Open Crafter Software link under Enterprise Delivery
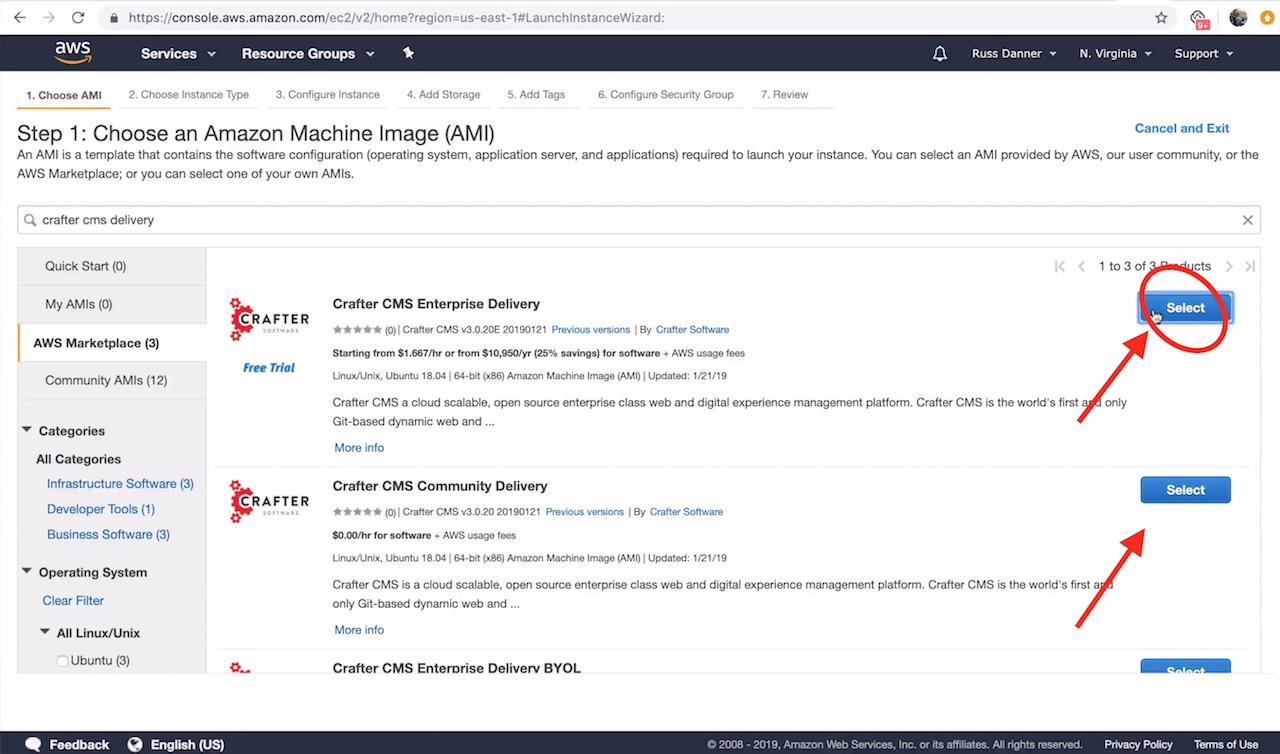This screenshot has height=754, width=1280. point(692,330)
